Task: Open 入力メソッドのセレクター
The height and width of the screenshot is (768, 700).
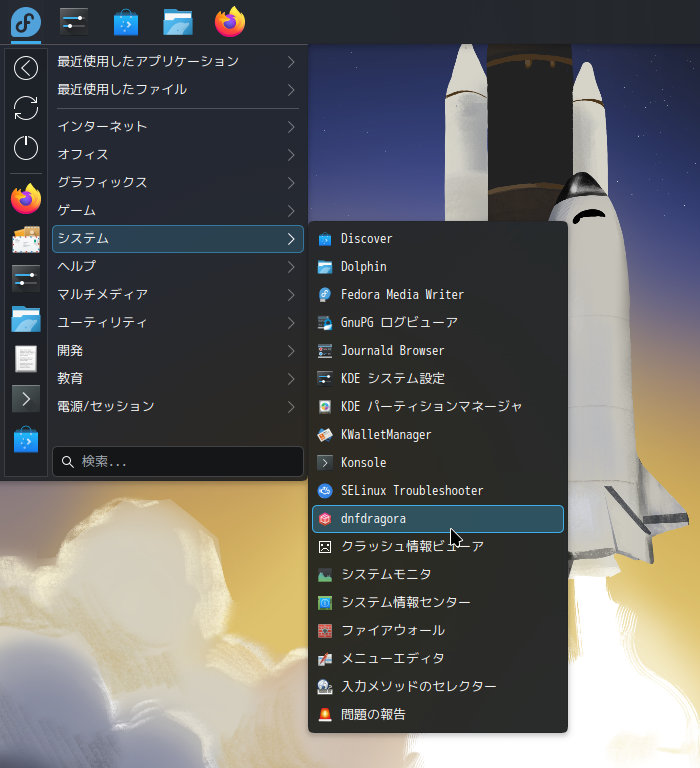Action: tap(438, 687)
